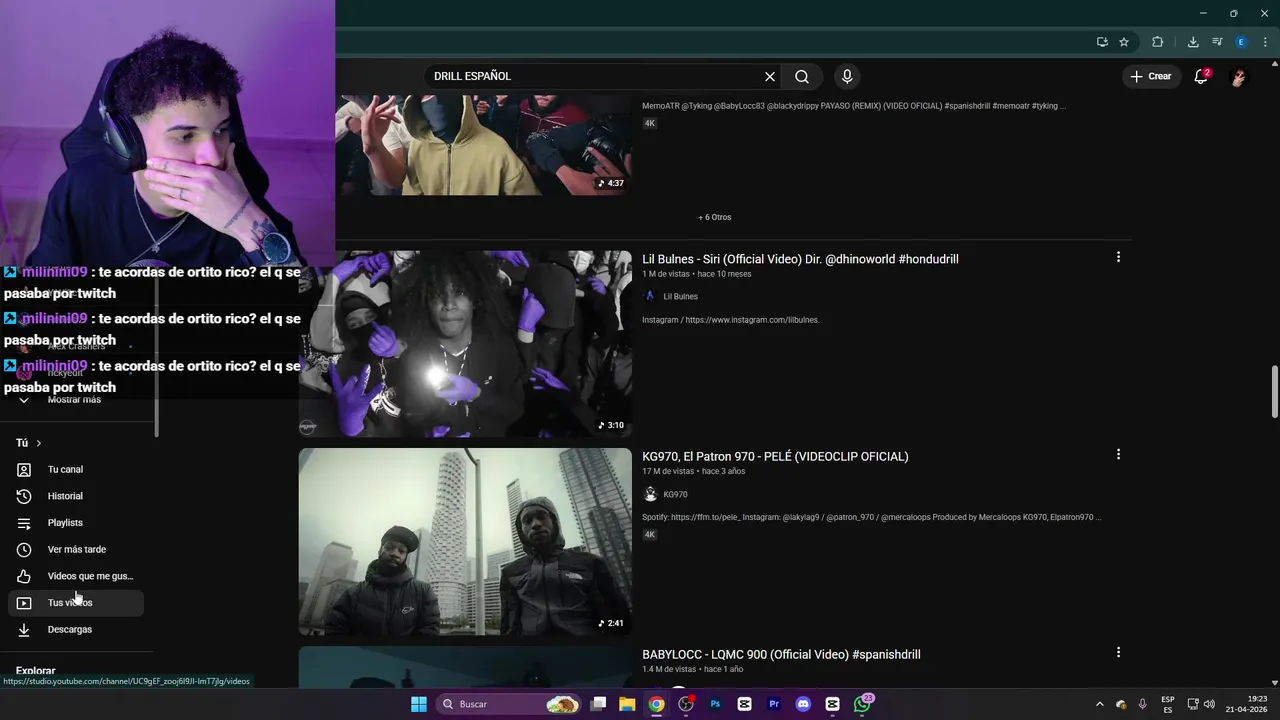Open the Explorar section heading
Image resolution: width=1280 pixels, height=720 pixels.
(35, 671)
